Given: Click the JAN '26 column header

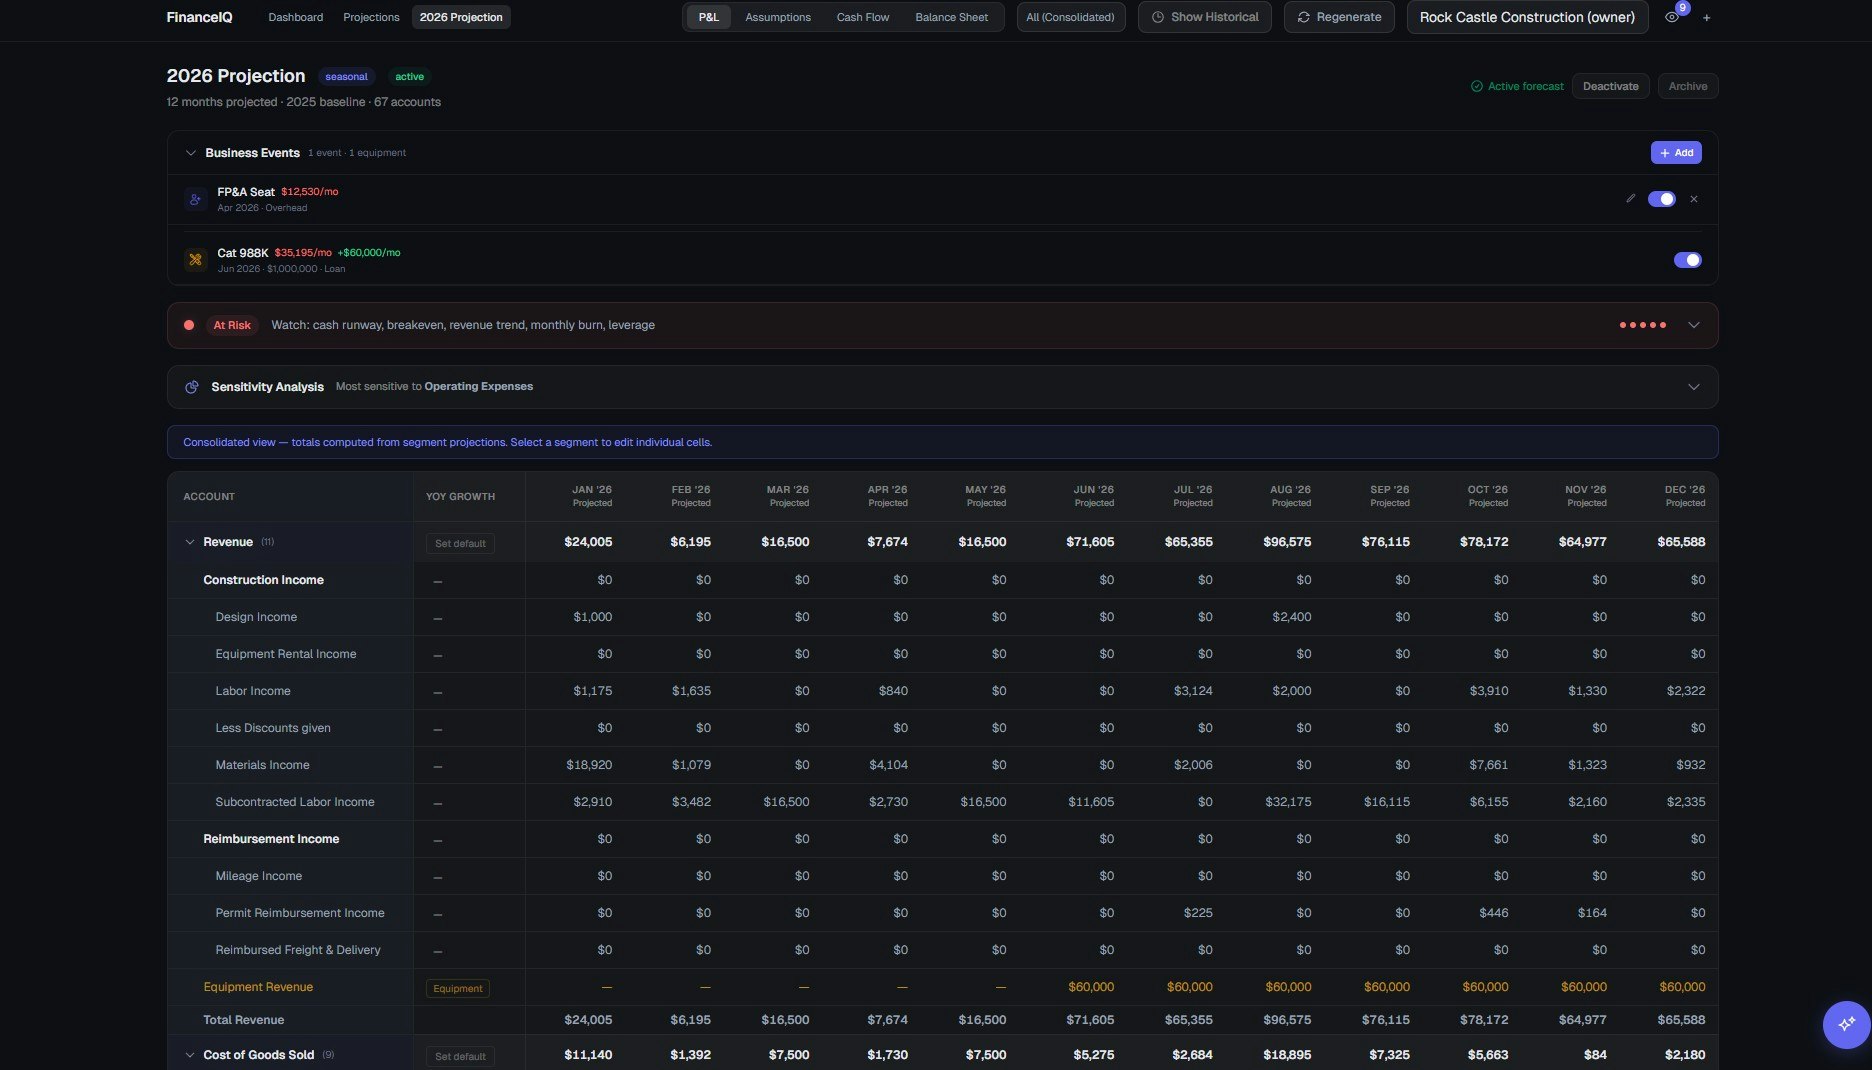Looking at the screenshot, I should click(x=591, y=496).
